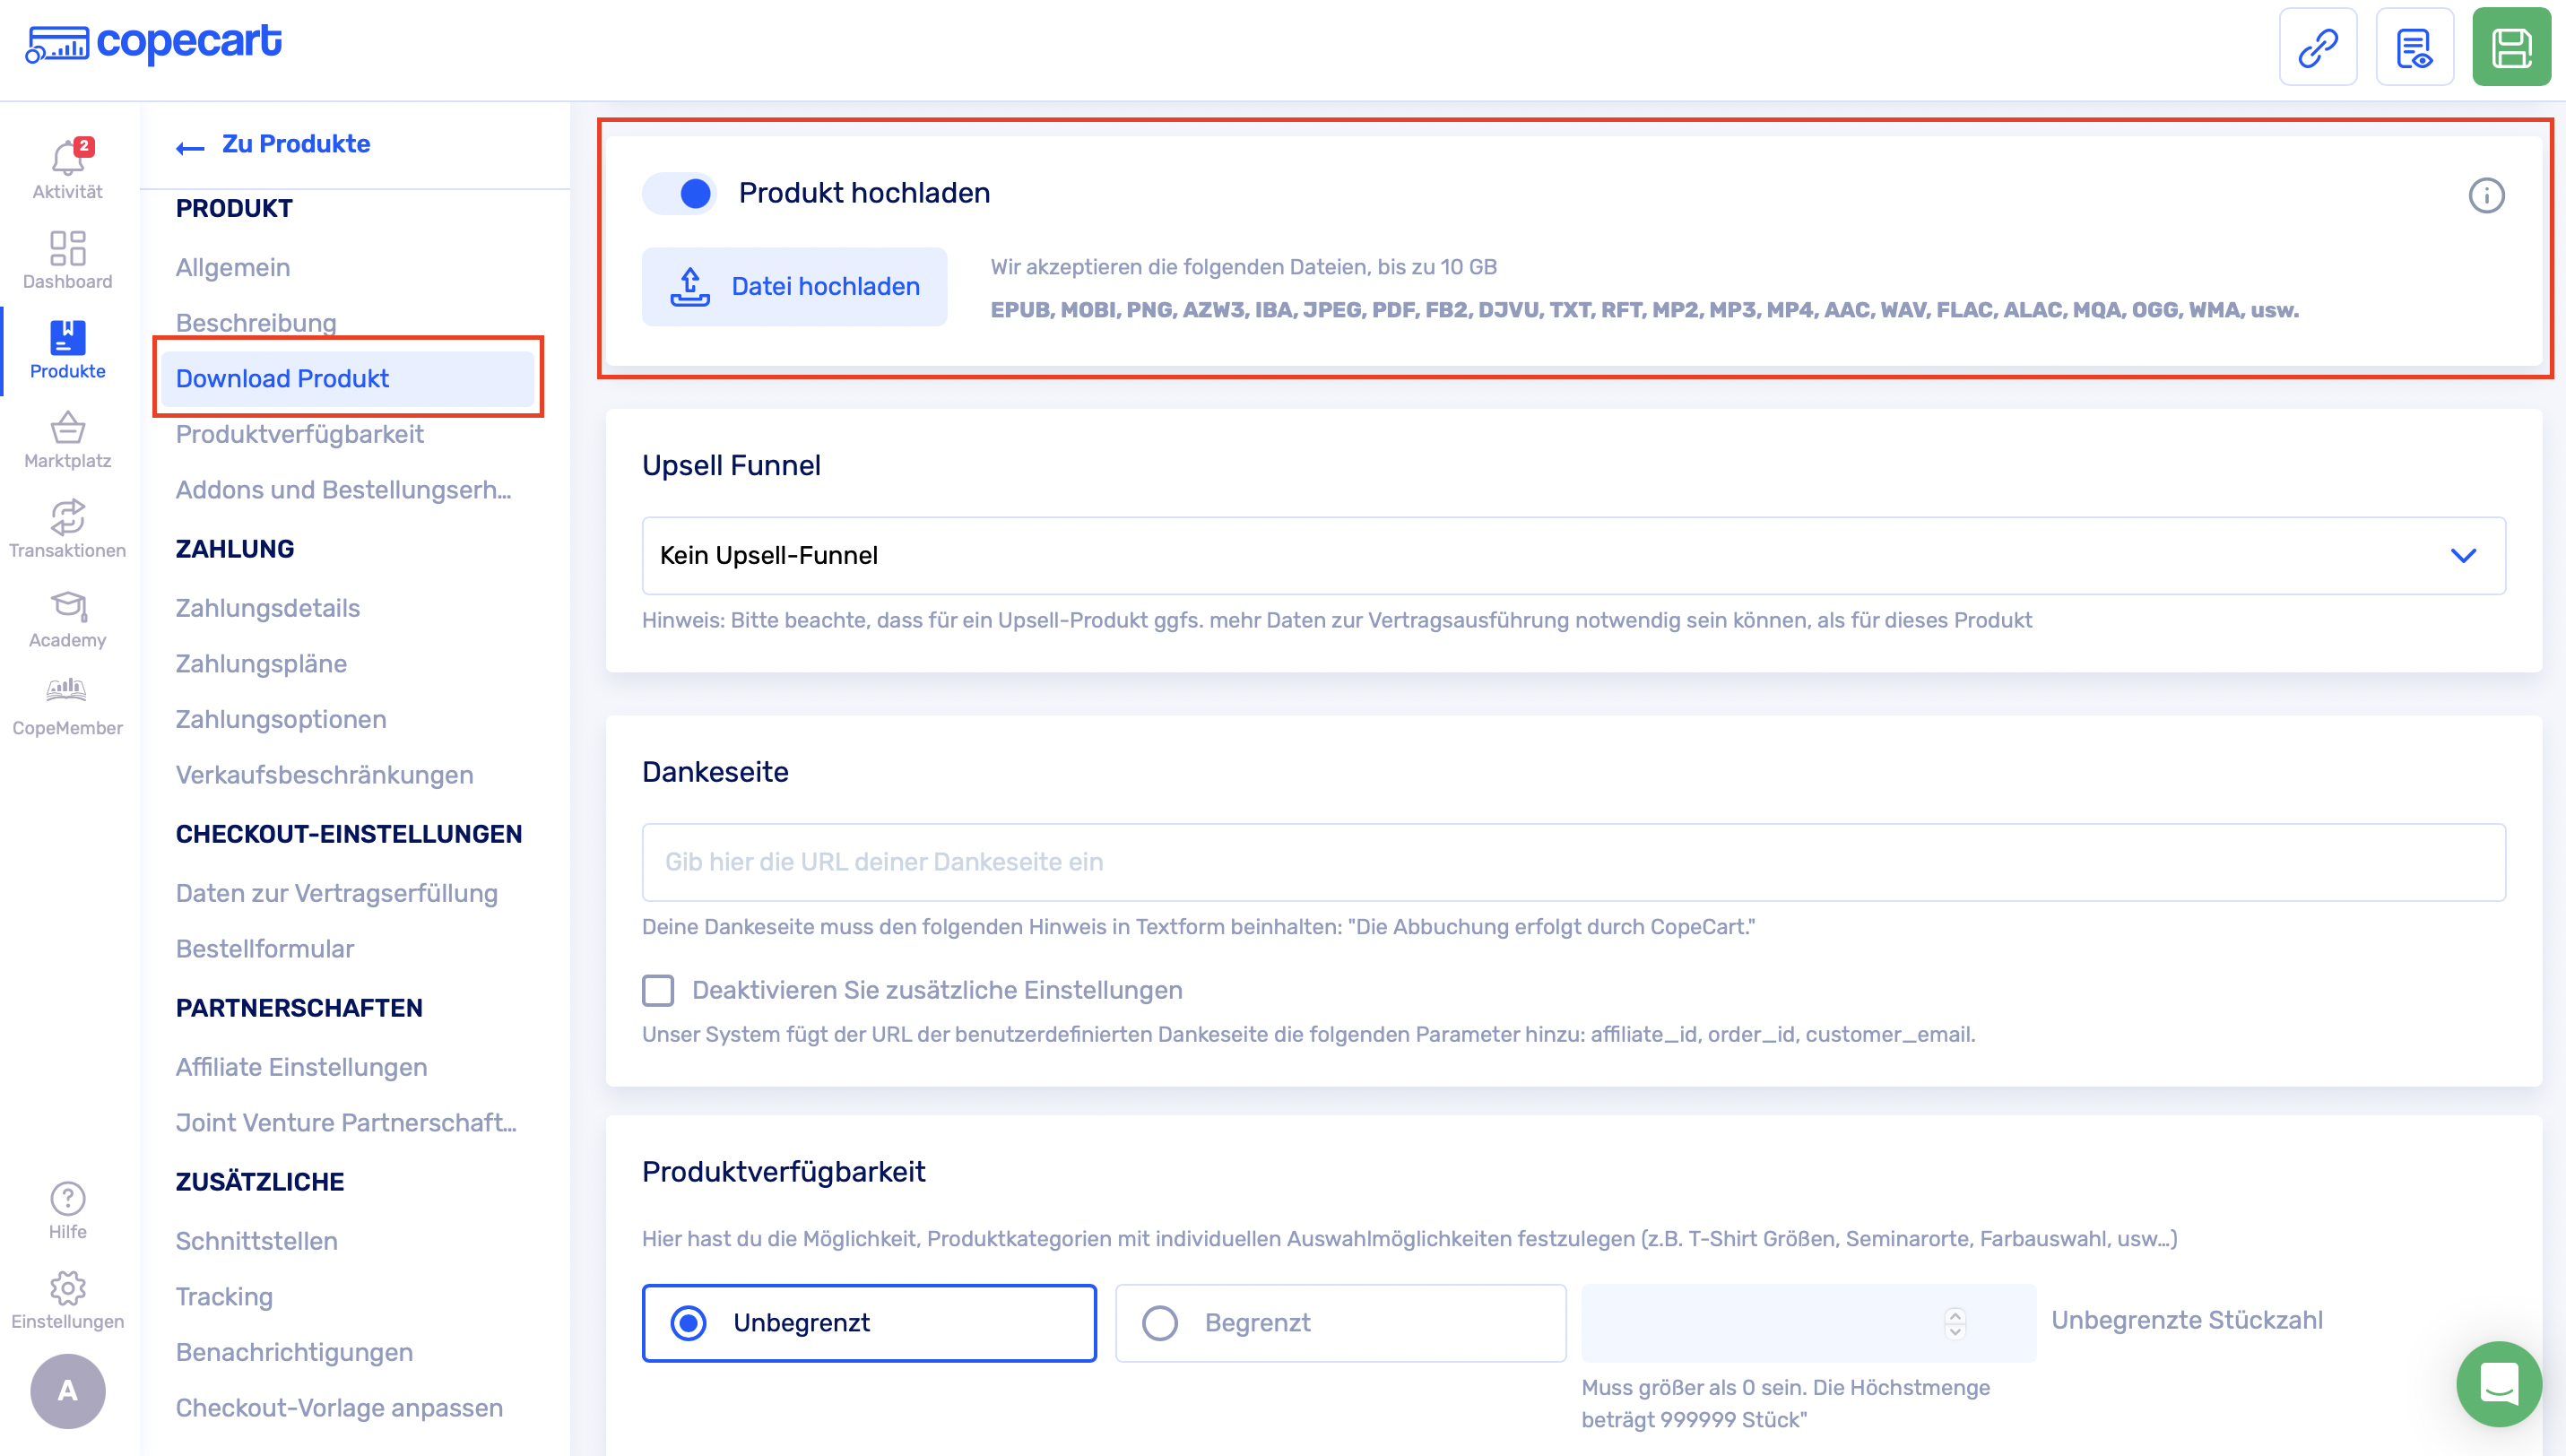This screenshot has width=2566, height=1456.
Task: Click the Datei hochladen button
Action: (x=794, y=287)
